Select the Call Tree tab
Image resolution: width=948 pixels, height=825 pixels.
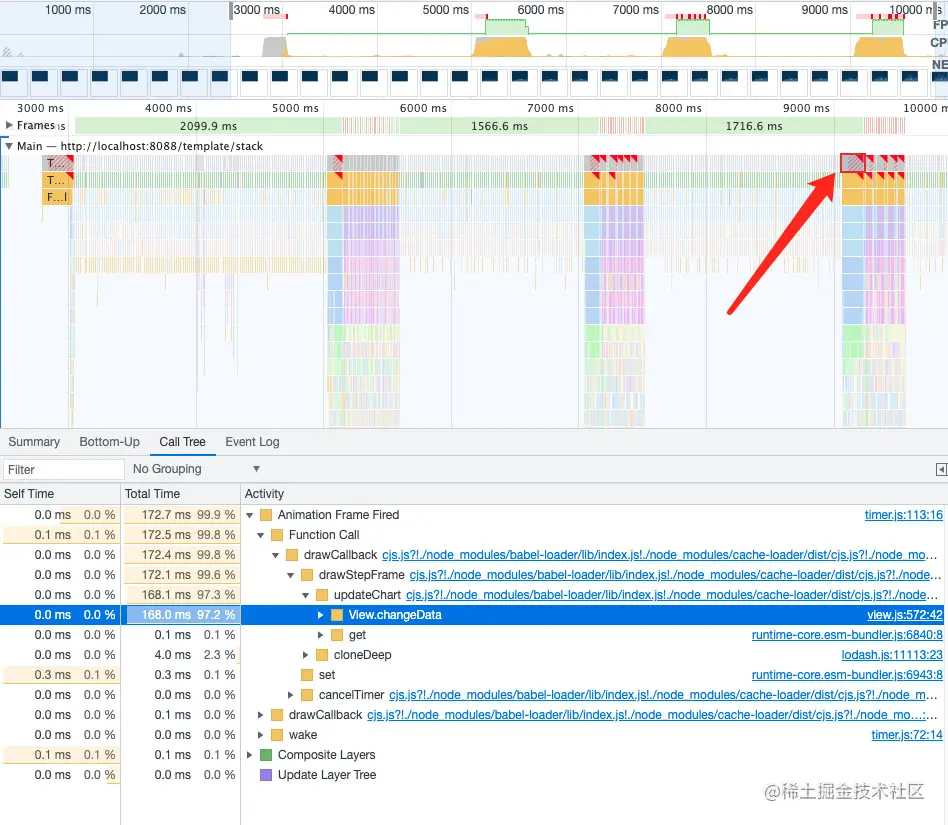click(x=183, y=442)
